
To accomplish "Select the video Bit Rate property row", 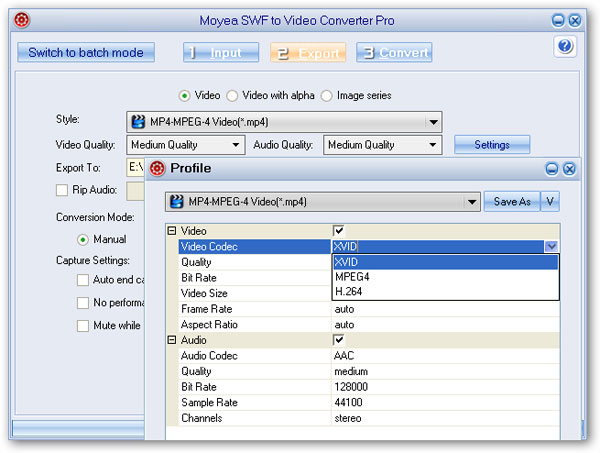I will coord(254,278).
